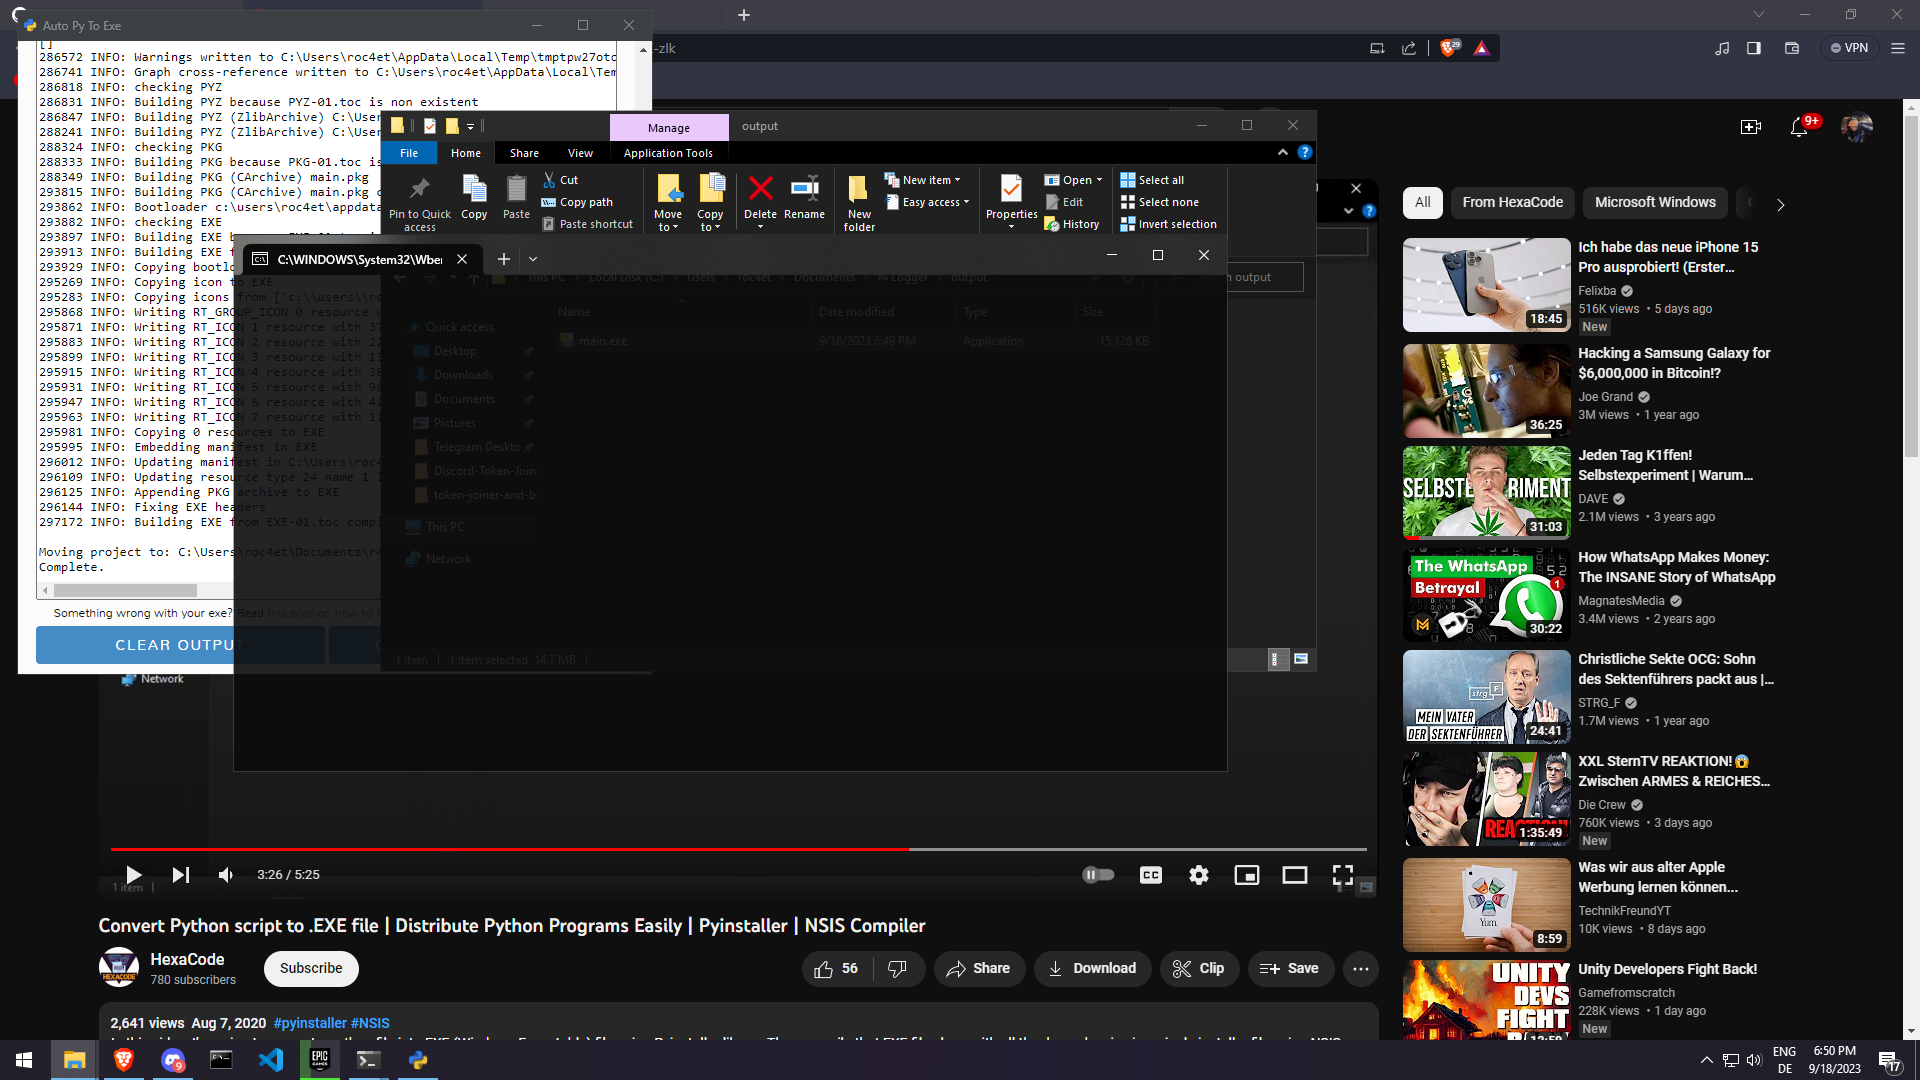Image resolution: width=1920 pixels, height=1080 pixels.
Task: Click the YouTube Create video icon
Action: tap(1750, 127)
